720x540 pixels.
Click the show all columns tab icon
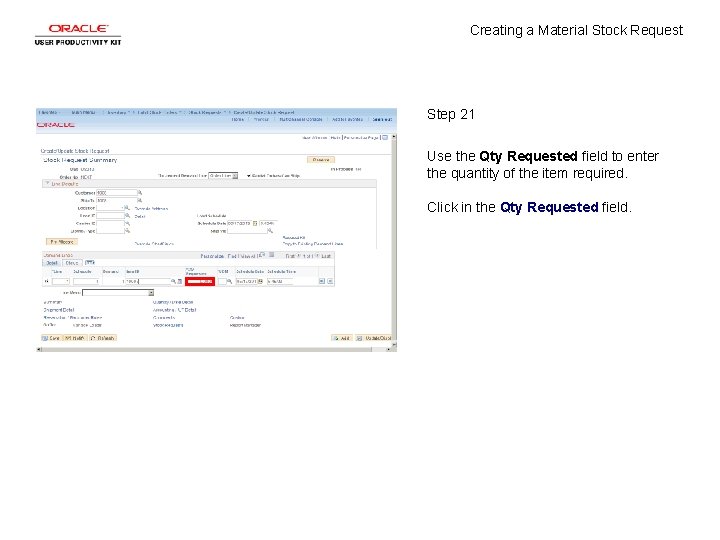pos(90,263)
